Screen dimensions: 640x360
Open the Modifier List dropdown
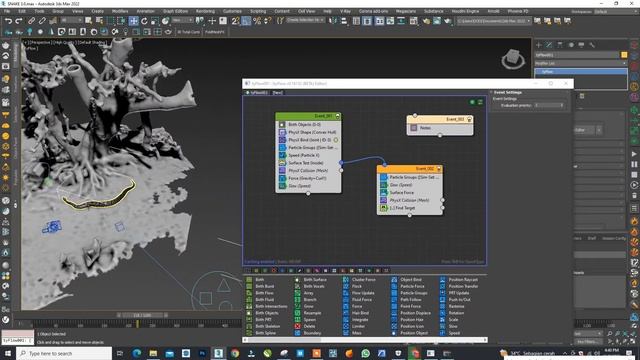(580, 63)
